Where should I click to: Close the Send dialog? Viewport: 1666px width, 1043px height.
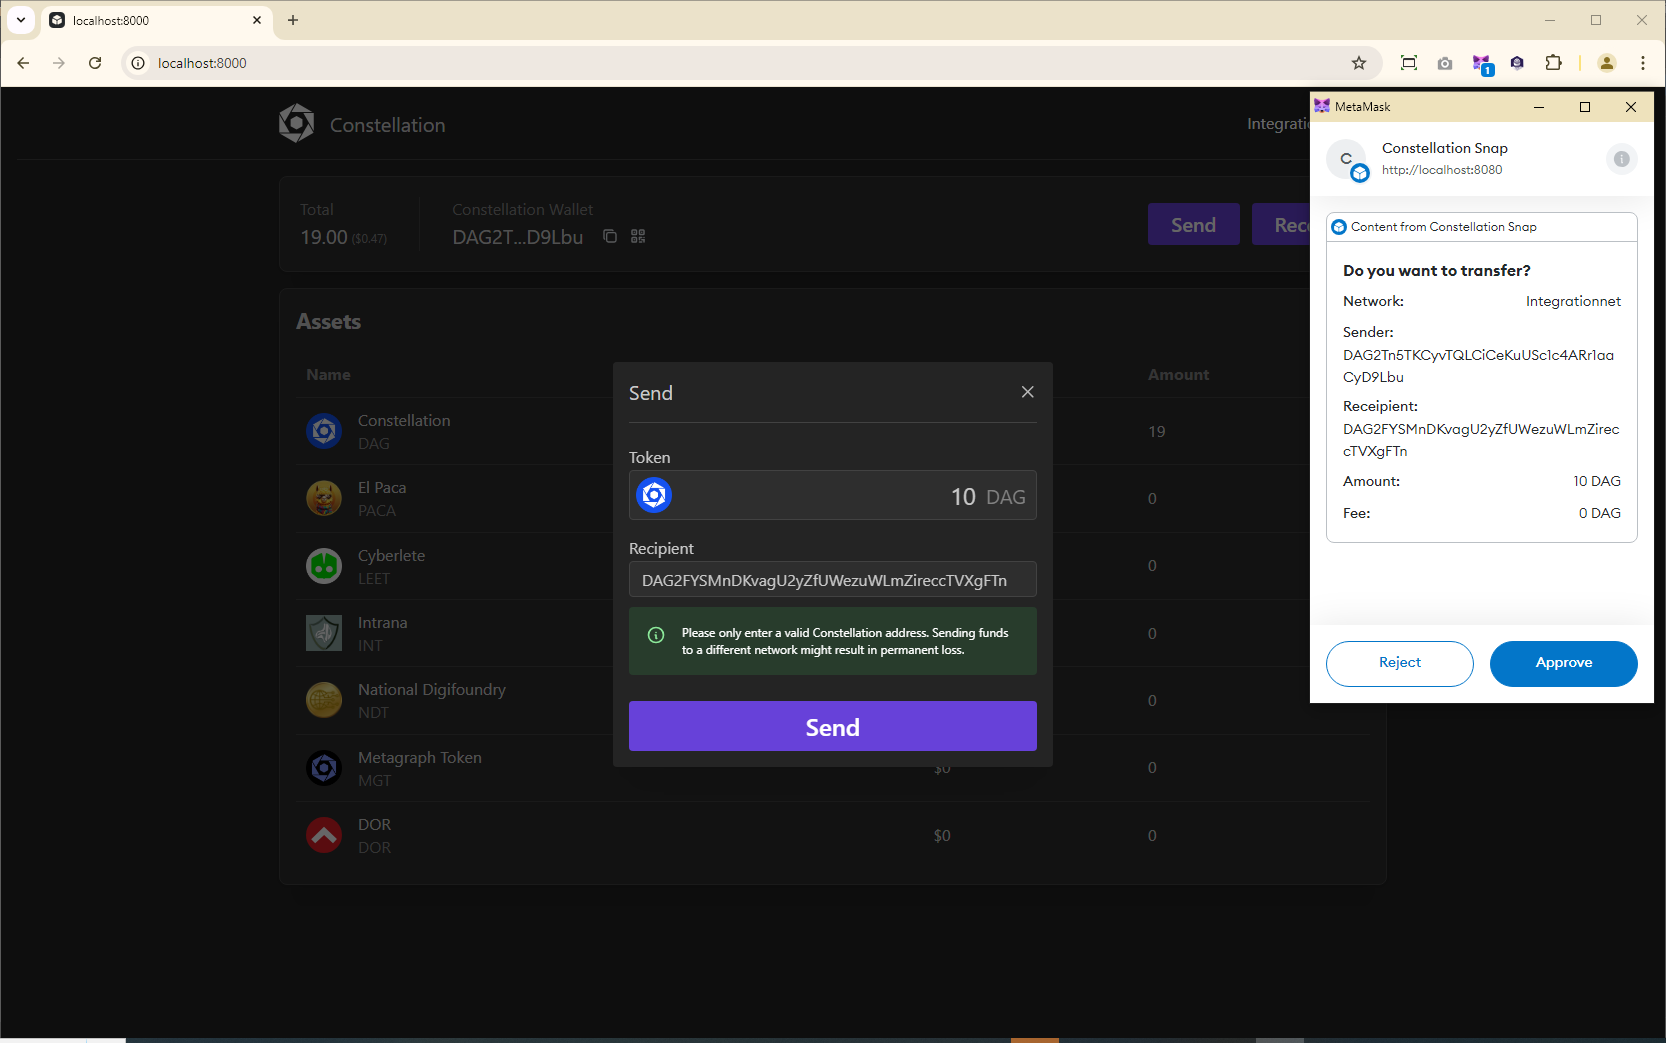[1027, 392]
